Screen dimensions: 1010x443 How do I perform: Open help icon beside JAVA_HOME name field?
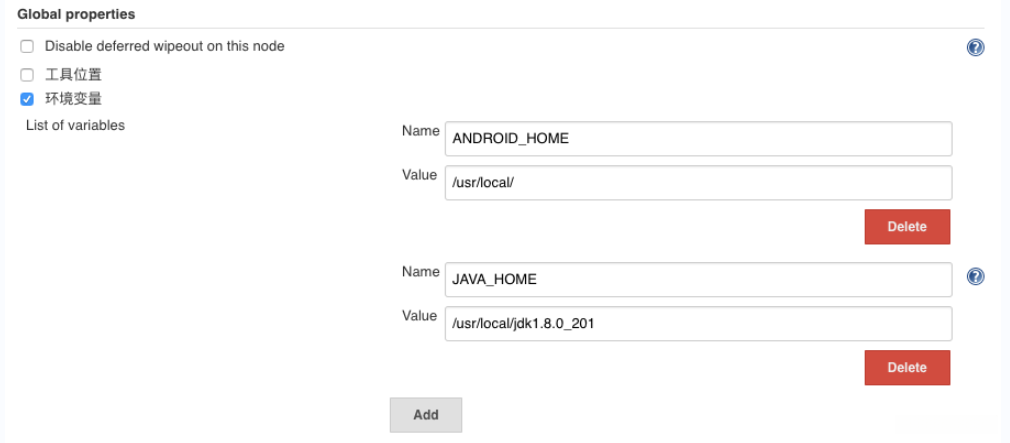click(x=976, y=277)
